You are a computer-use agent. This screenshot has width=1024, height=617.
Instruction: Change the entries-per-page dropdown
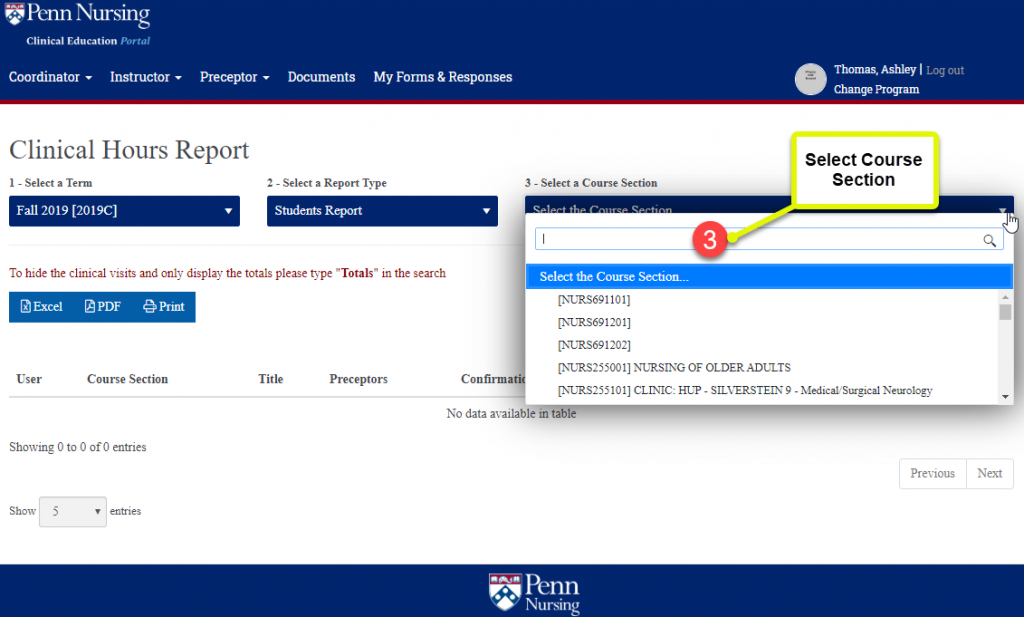72,511
